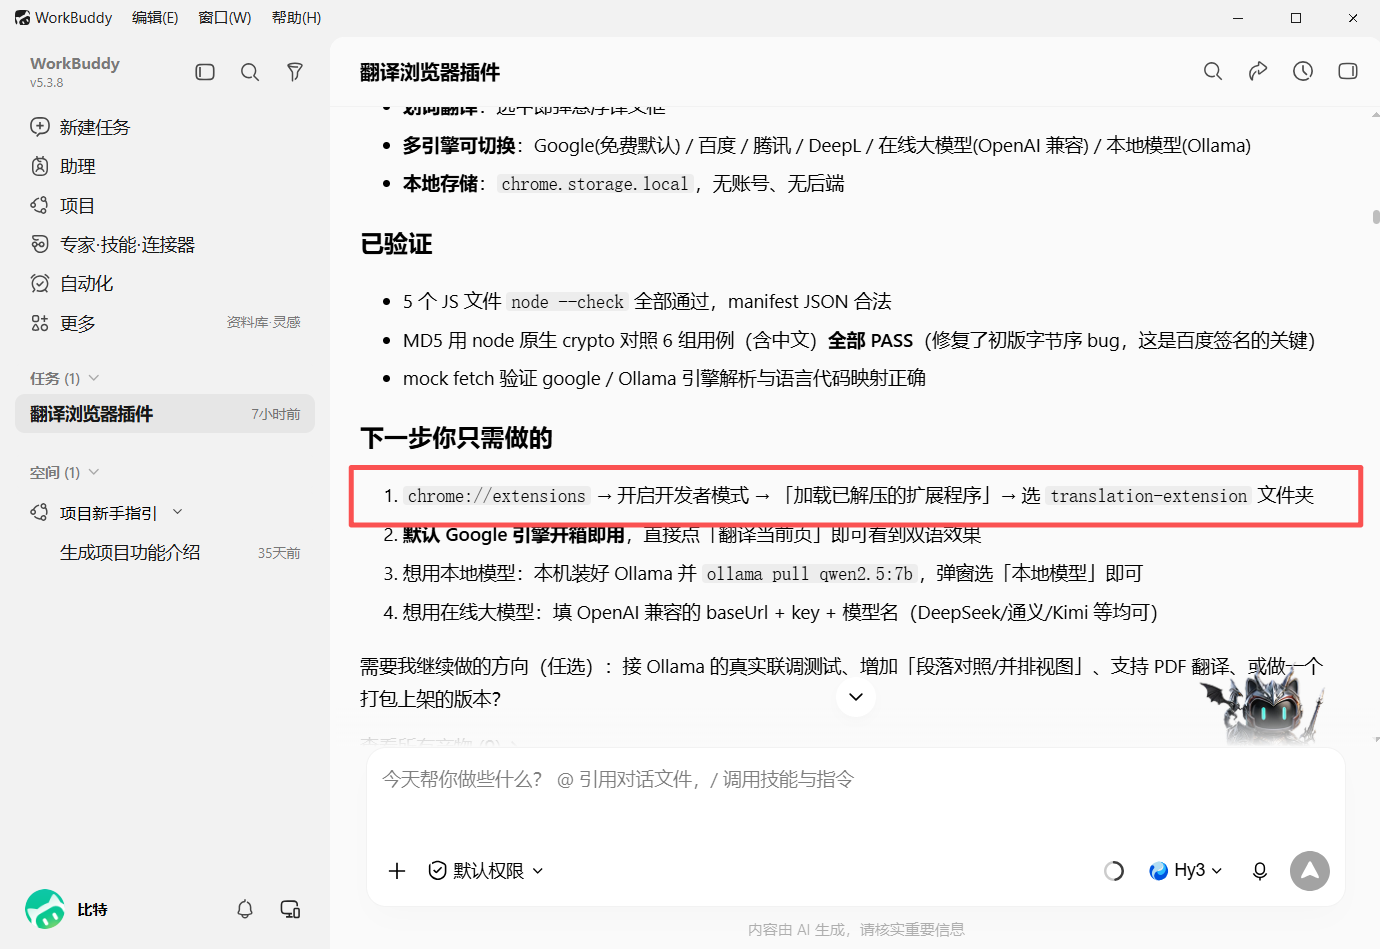
Task: Maximize the WorkBuddy window
Action: pyautogui.click(x=1296, y=18)
